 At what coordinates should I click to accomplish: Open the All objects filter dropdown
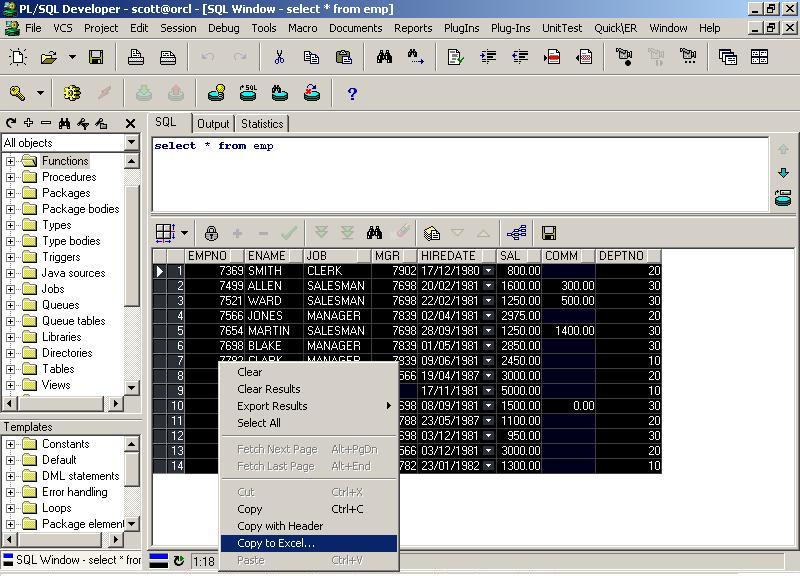coord(131,143)
